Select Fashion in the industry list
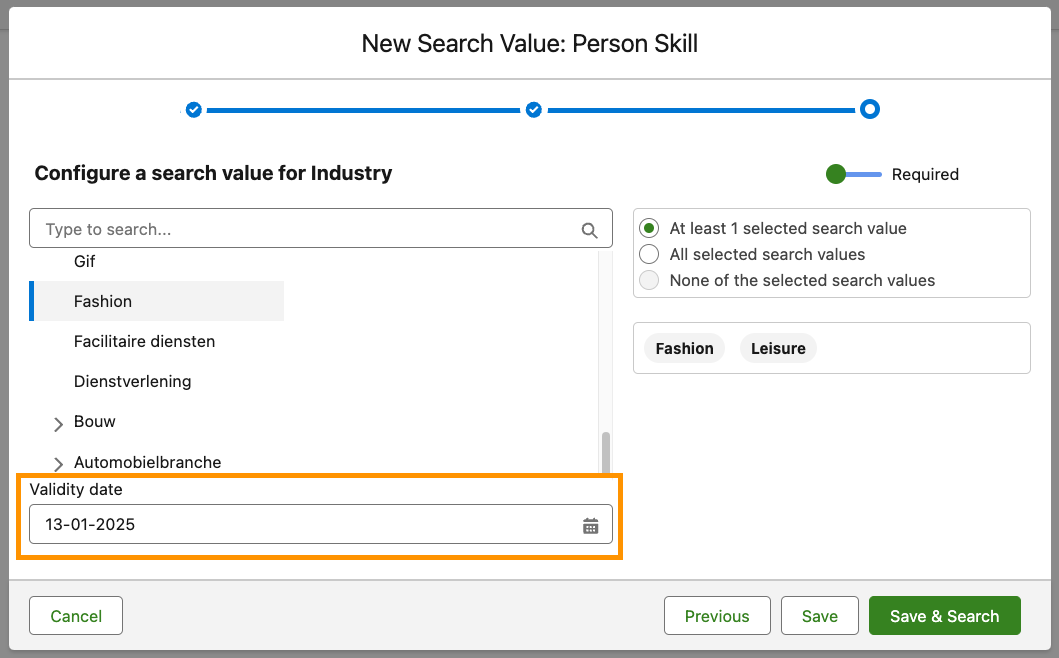The image size is (1059, 658). point(103,301)
